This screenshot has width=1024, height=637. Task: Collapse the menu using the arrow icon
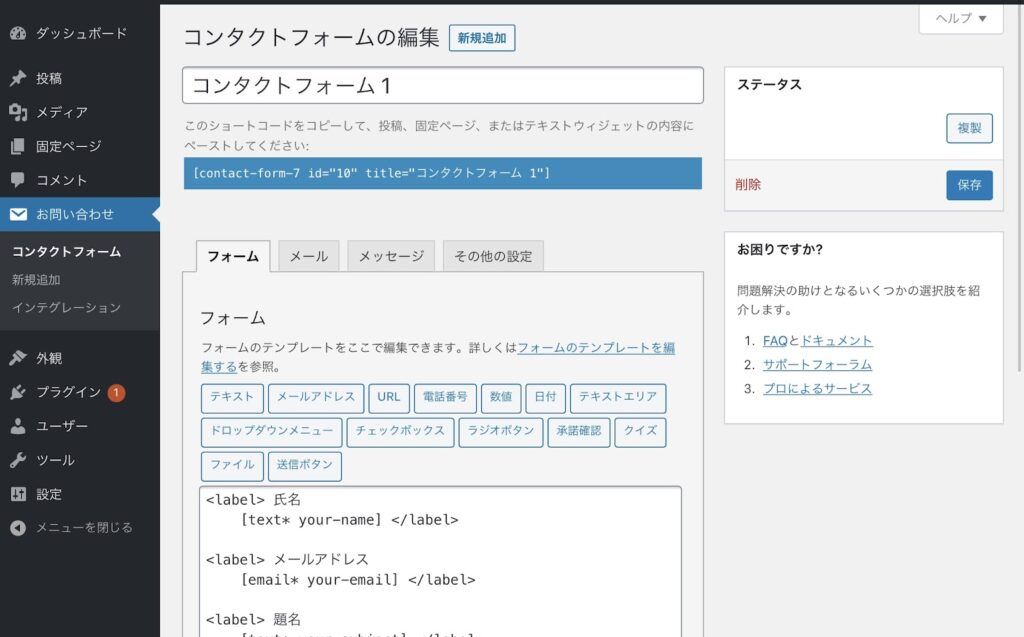click(x=18, y=527)
